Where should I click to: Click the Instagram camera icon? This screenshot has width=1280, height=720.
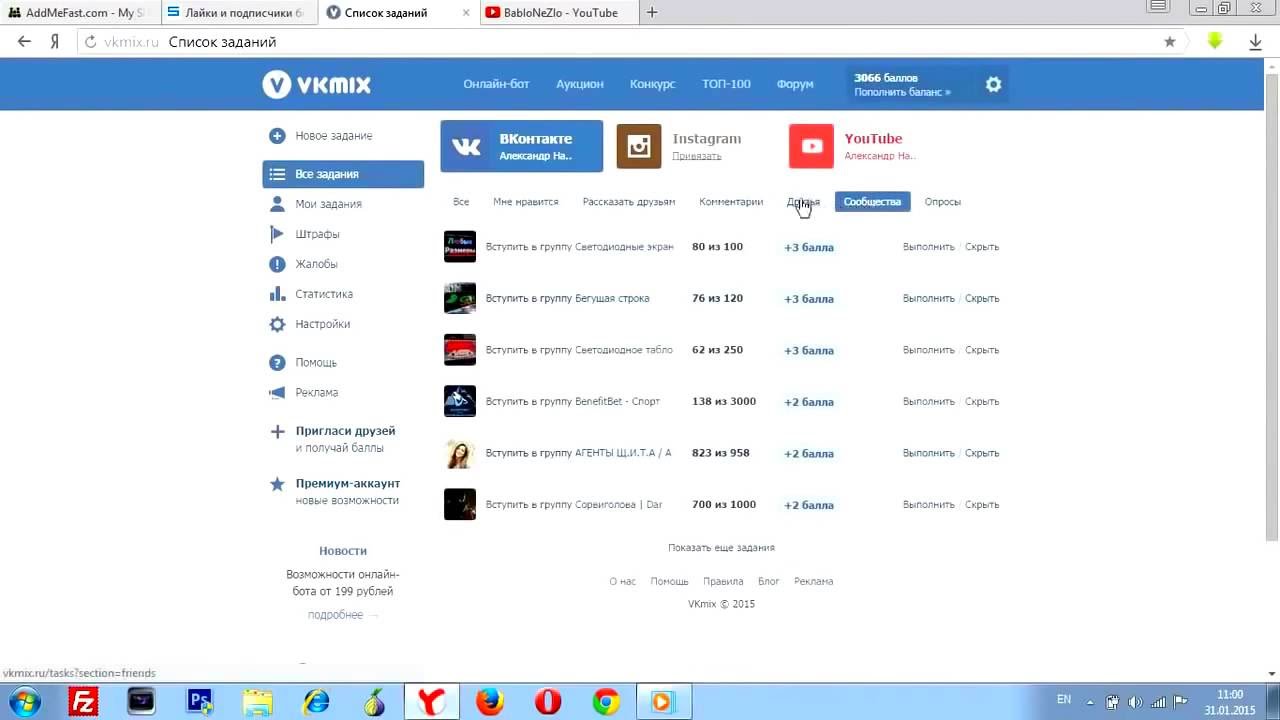pos(639,146)
